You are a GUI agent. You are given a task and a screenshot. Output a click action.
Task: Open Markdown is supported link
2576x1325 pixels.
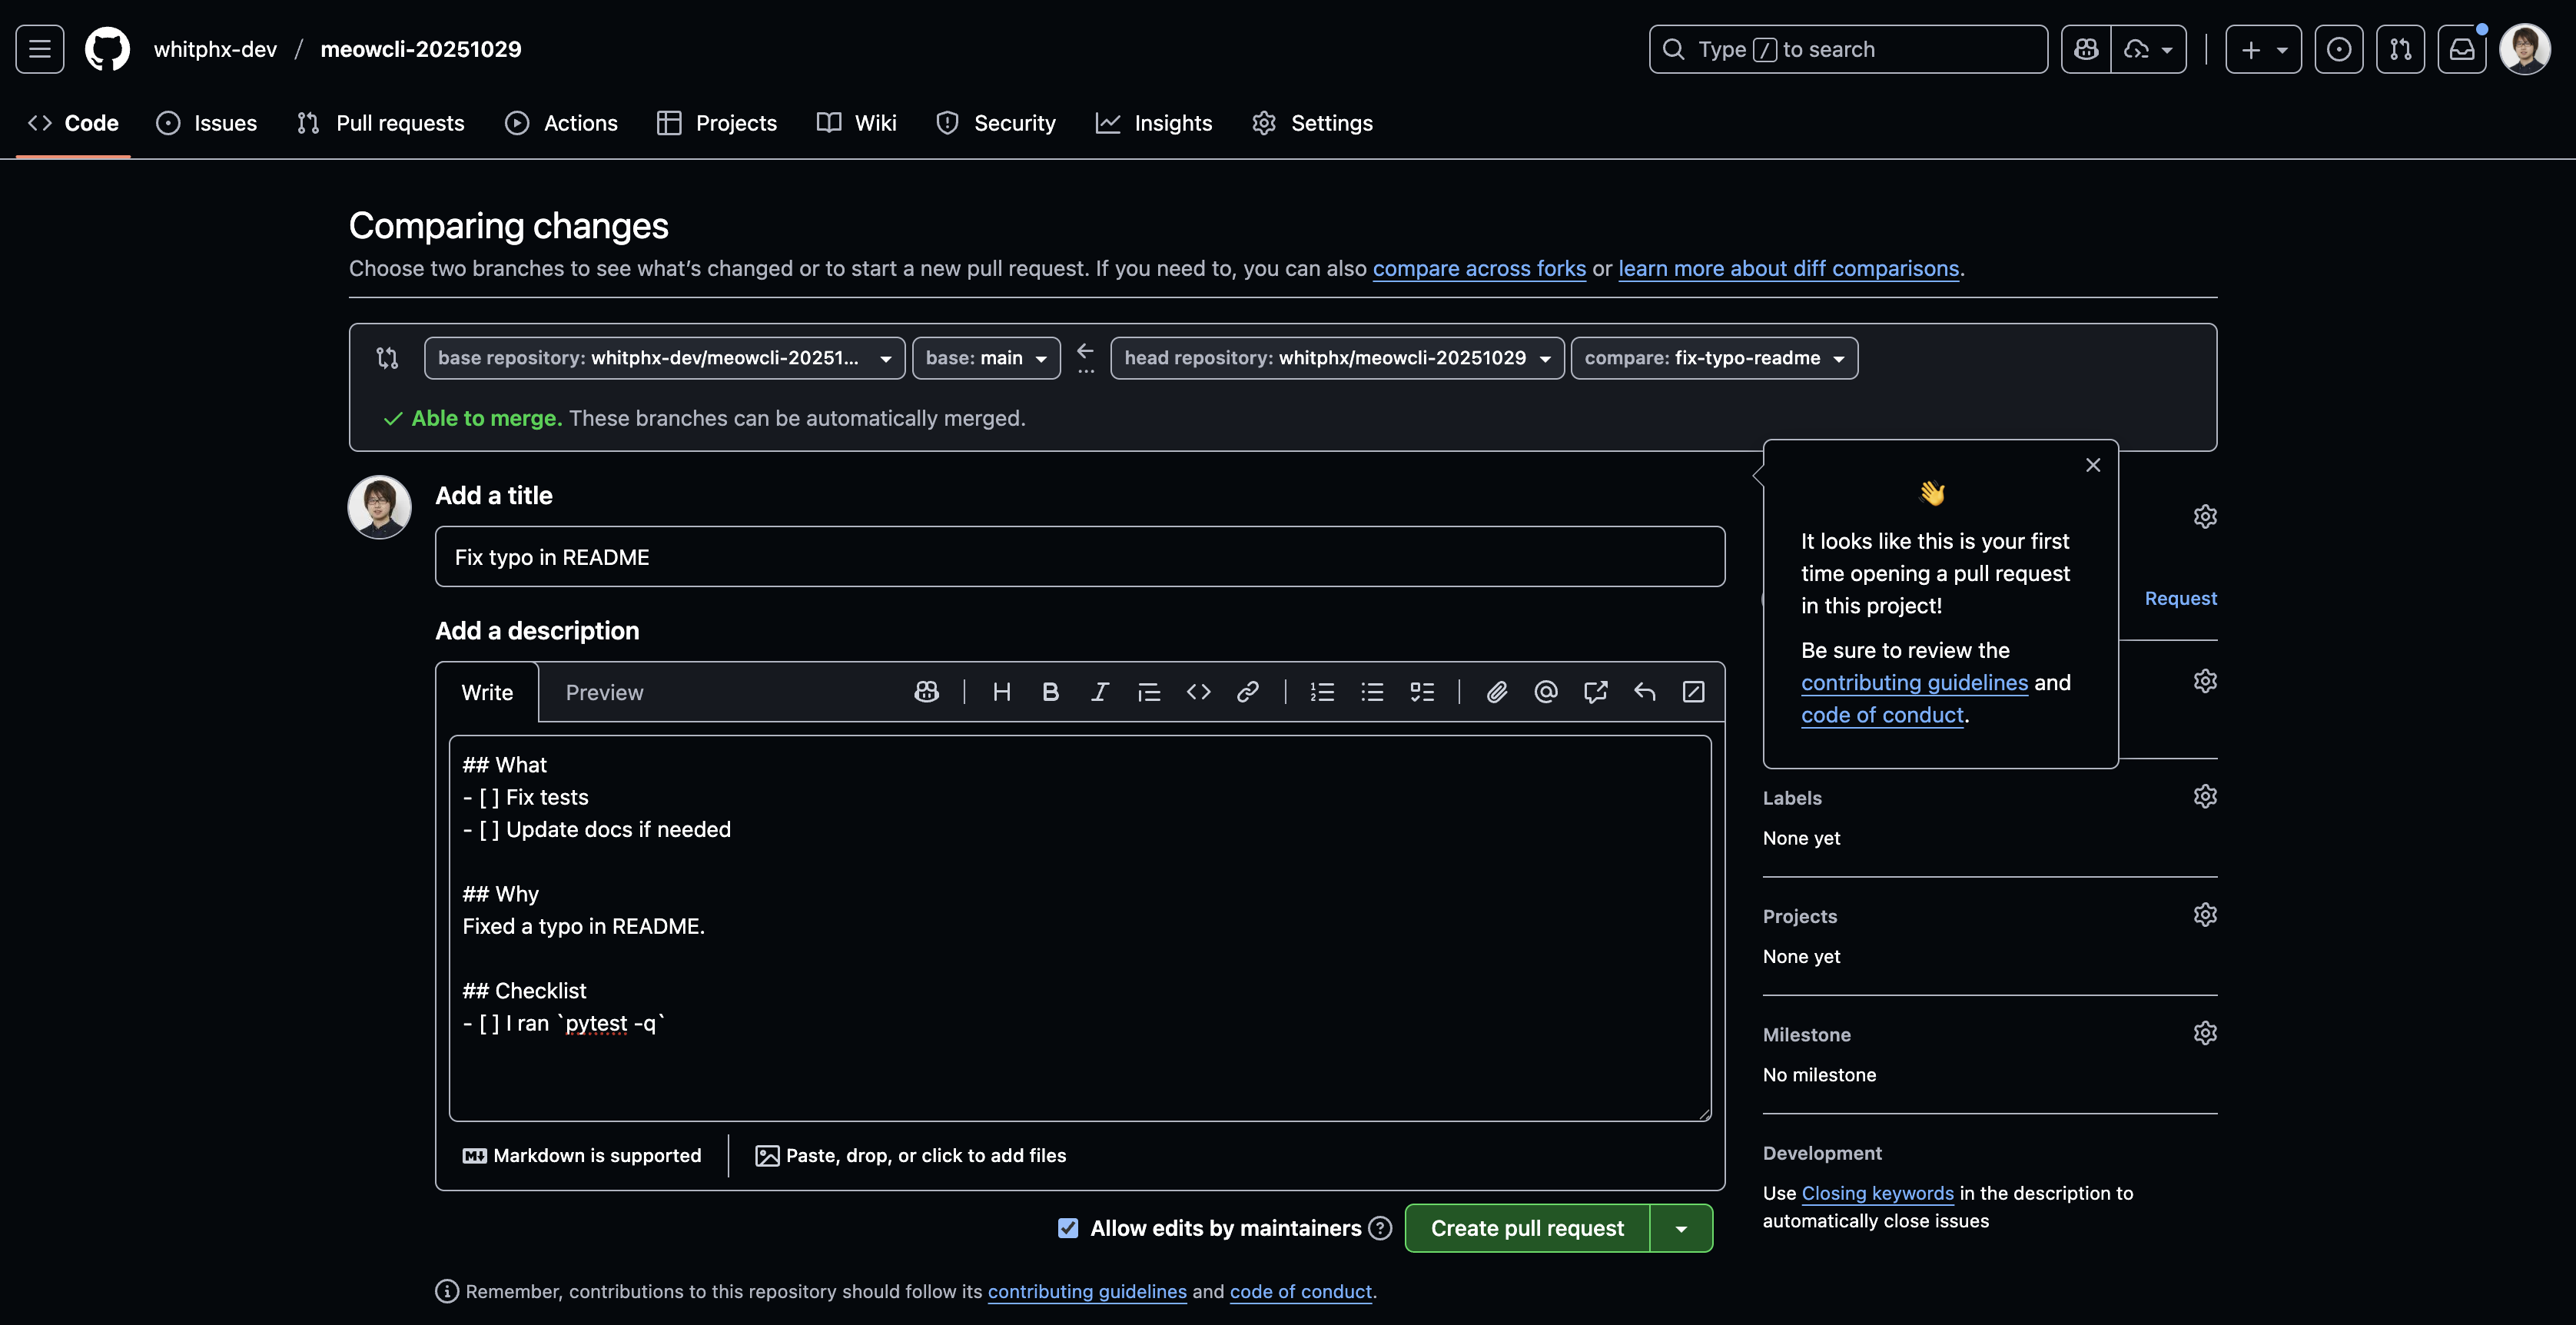tap(582, 1155)
